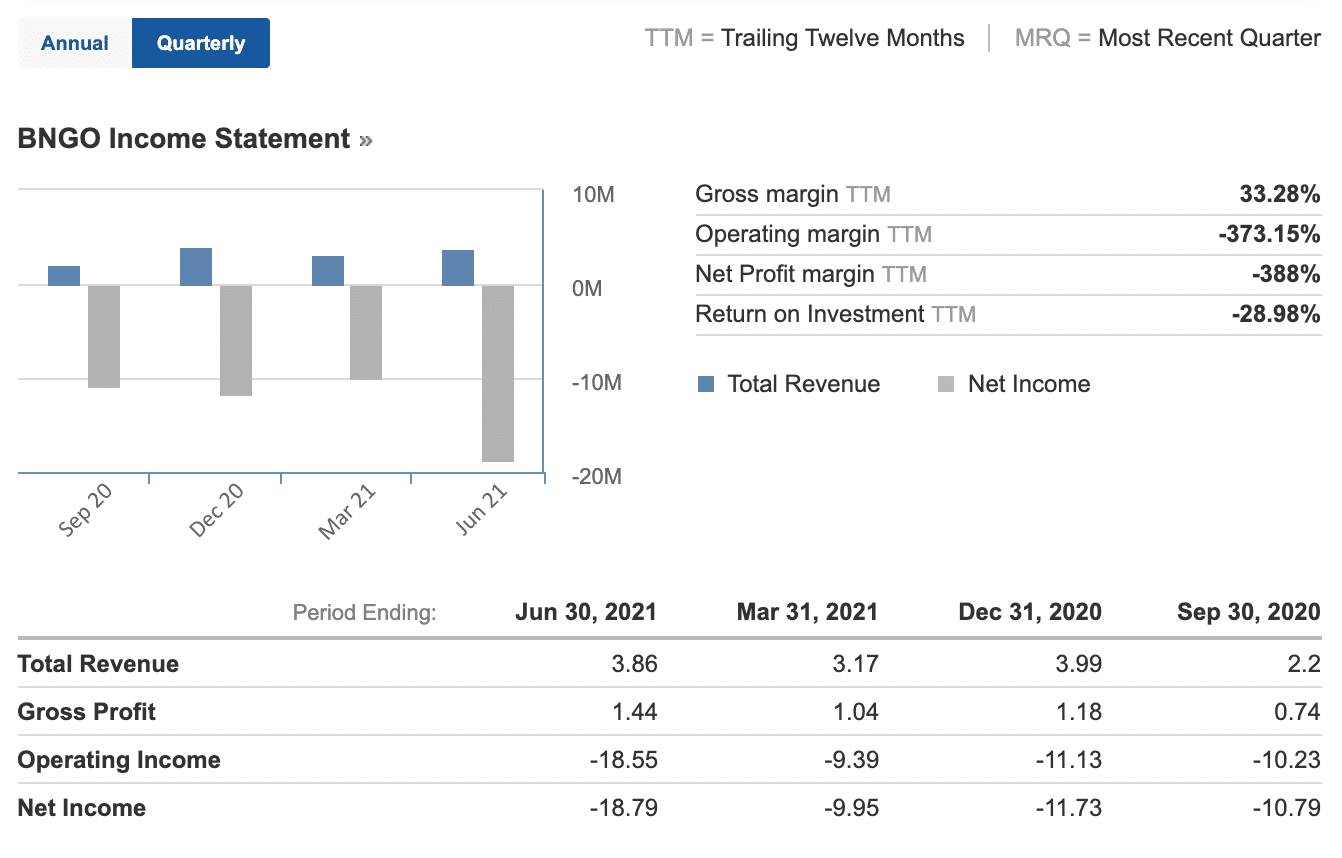Click the 0M axis label
Screen dimensions: 1342x858
[x=588, y=289]
